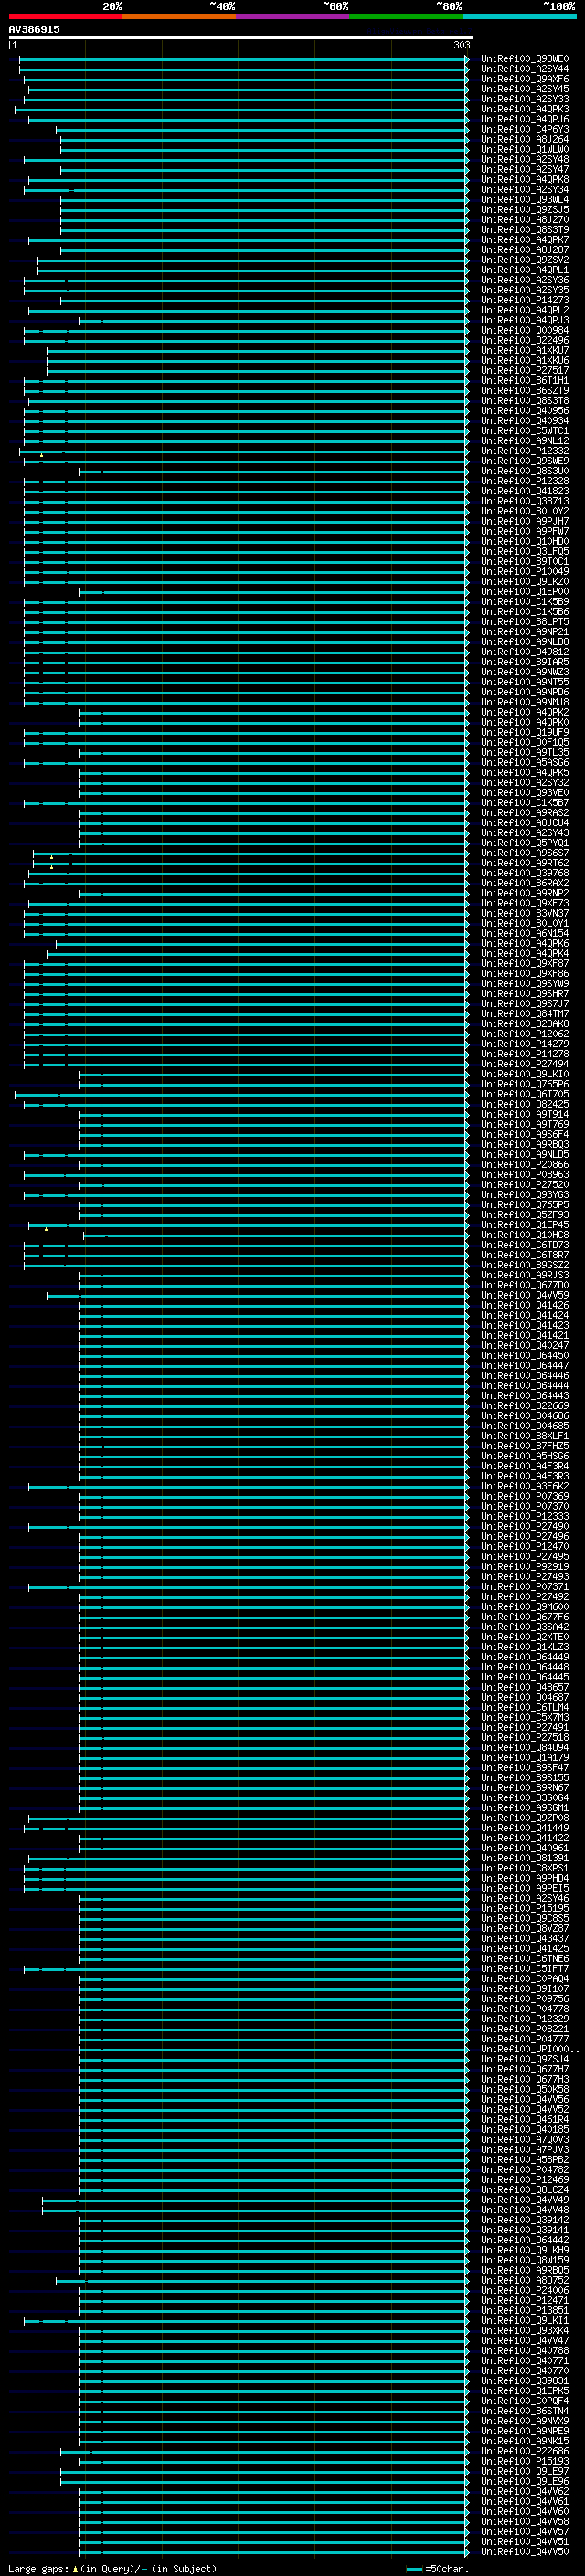This screenshot has width=585, height=2576.
Task: Select the query label AV386915
Action: click(34, 30)
